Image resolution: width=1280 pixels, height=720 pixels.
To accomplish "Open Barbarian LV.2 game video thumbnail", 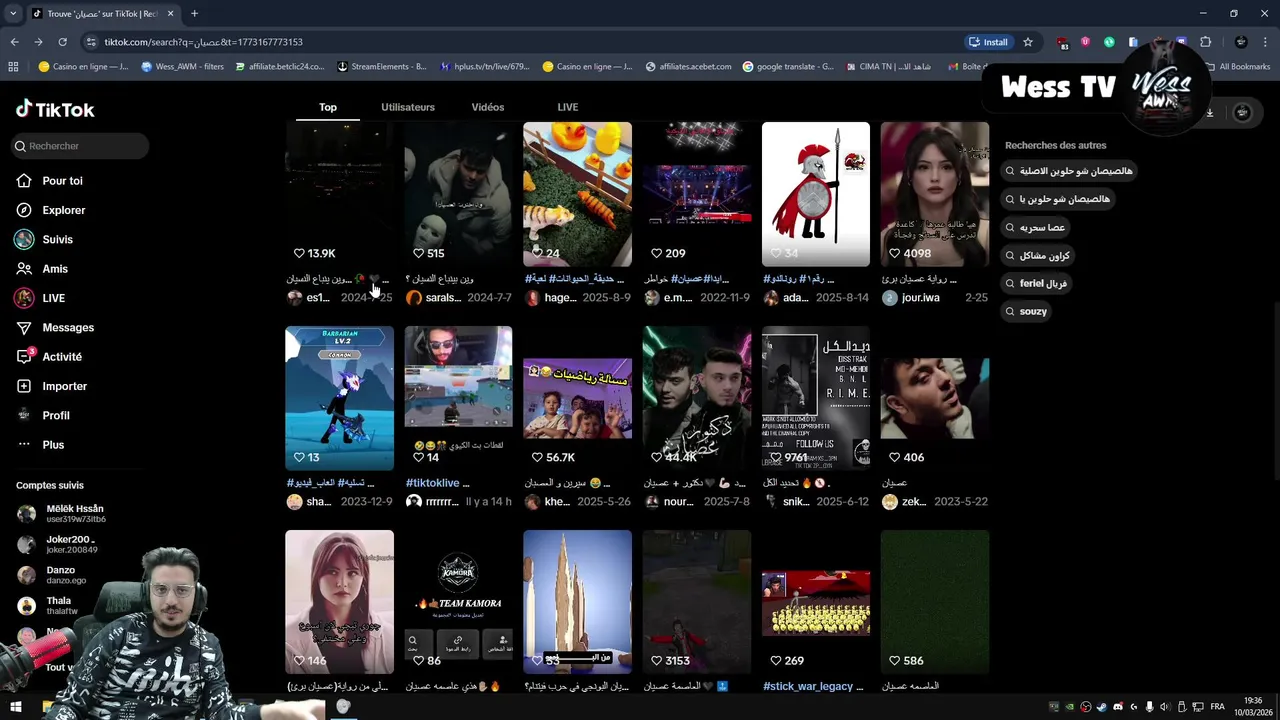I will click(x=339, y=398).
